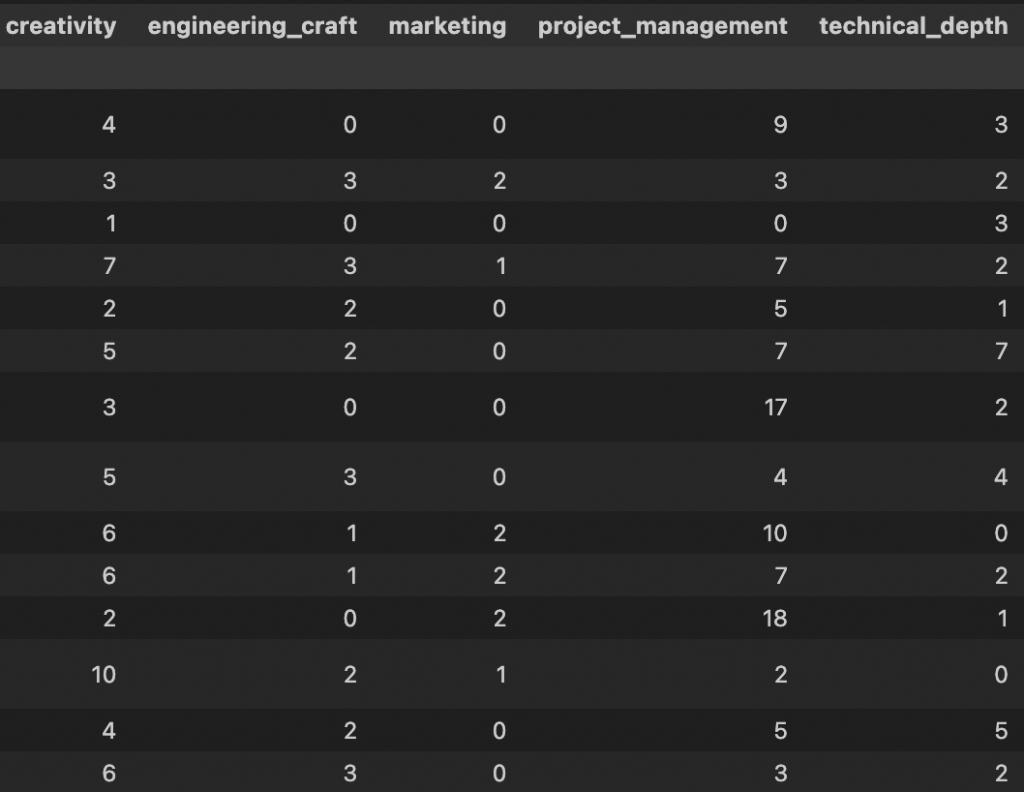1024x792 pixels.
Task: Select the engineering_craft cell in the creativity-7 row
Action: (350, 265)
